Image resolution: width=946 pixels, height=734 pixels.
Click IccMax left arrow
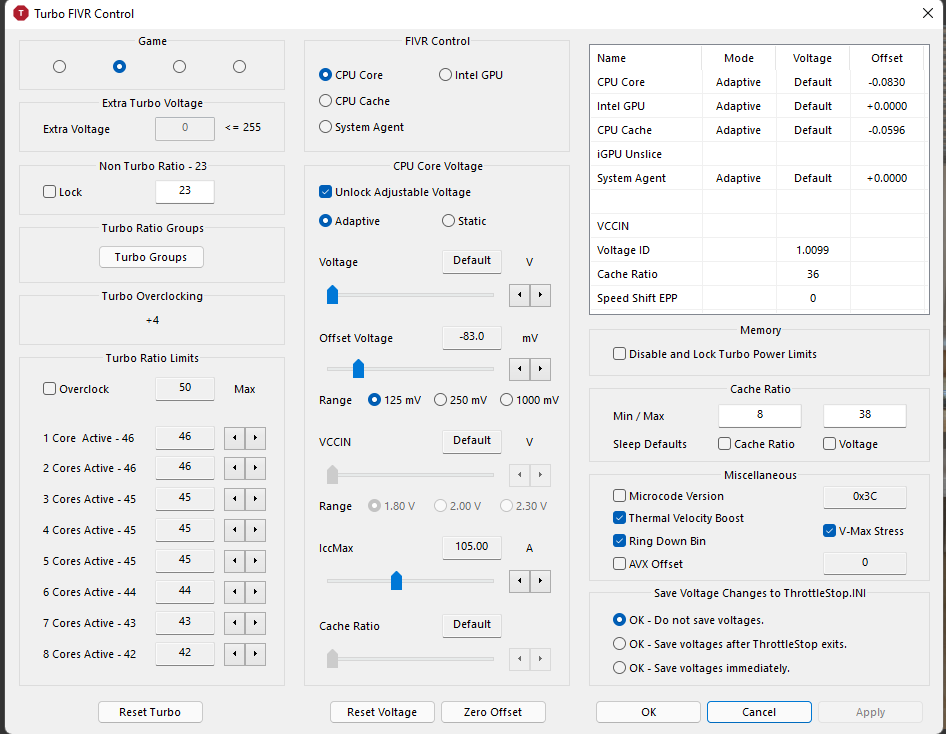tap(519, 581)
